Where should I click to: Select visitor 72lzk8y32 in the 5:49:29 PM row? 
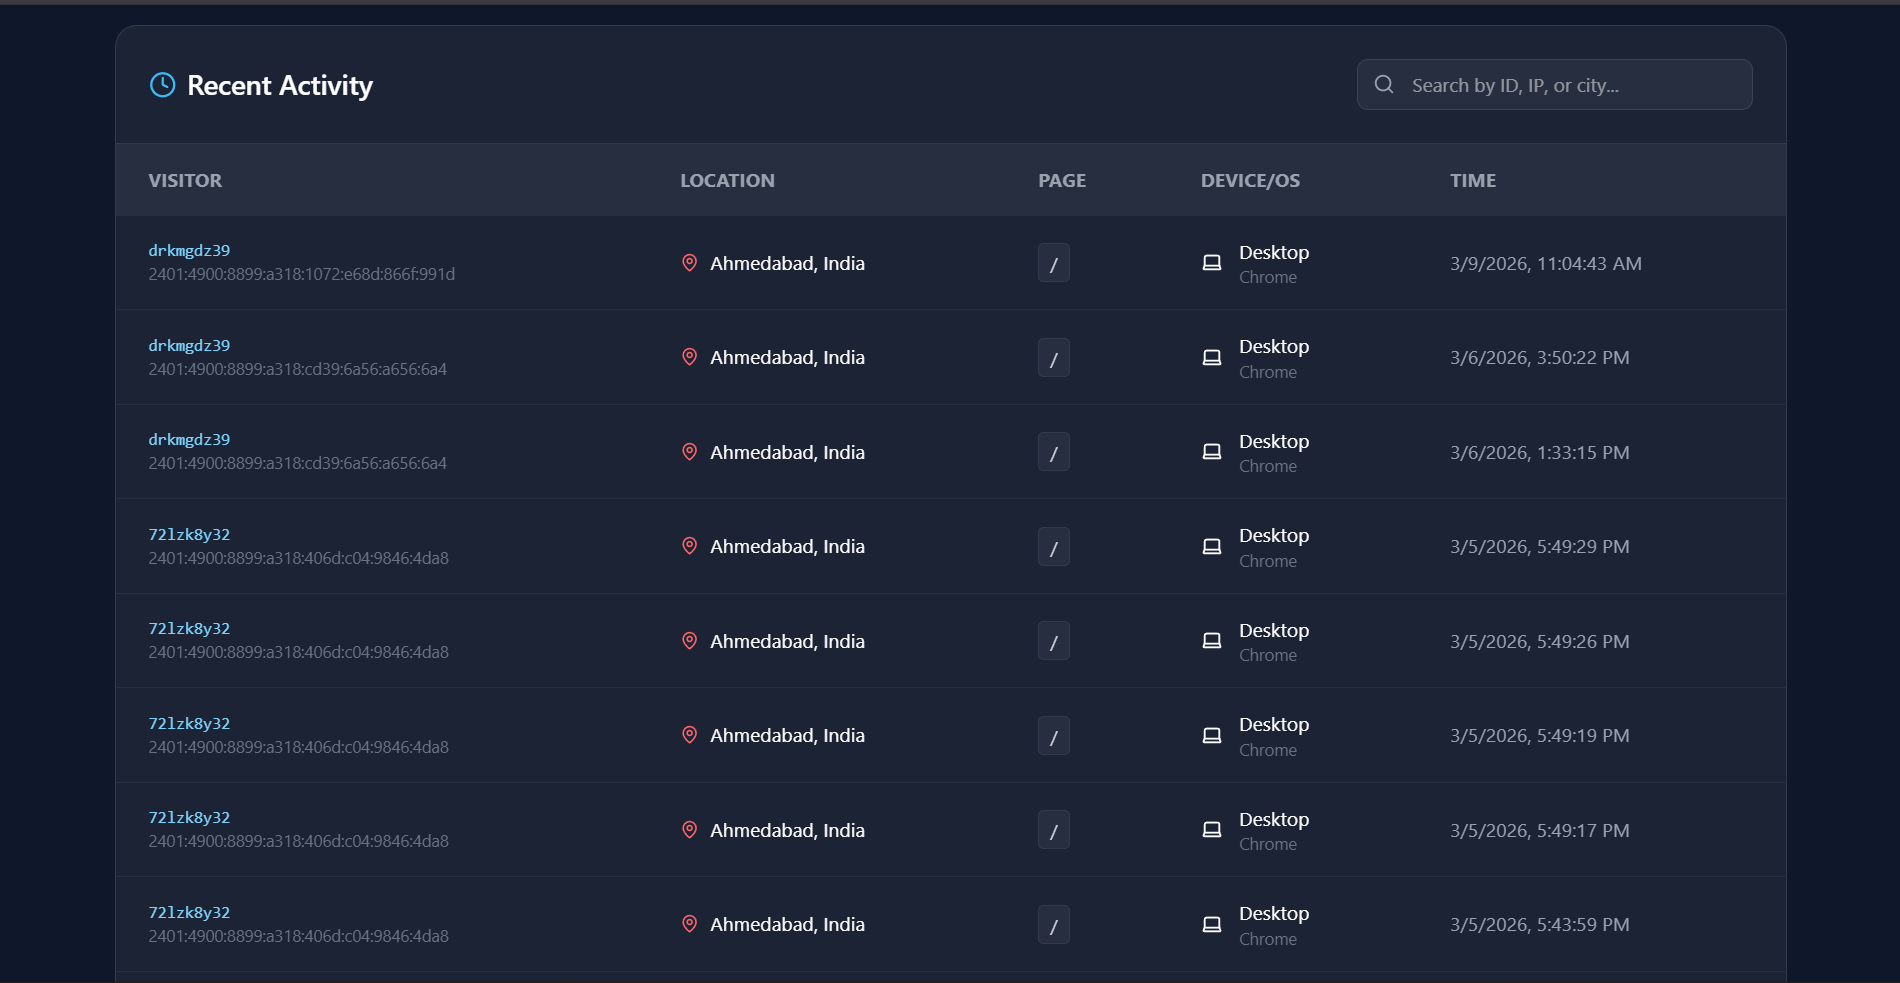189,534
